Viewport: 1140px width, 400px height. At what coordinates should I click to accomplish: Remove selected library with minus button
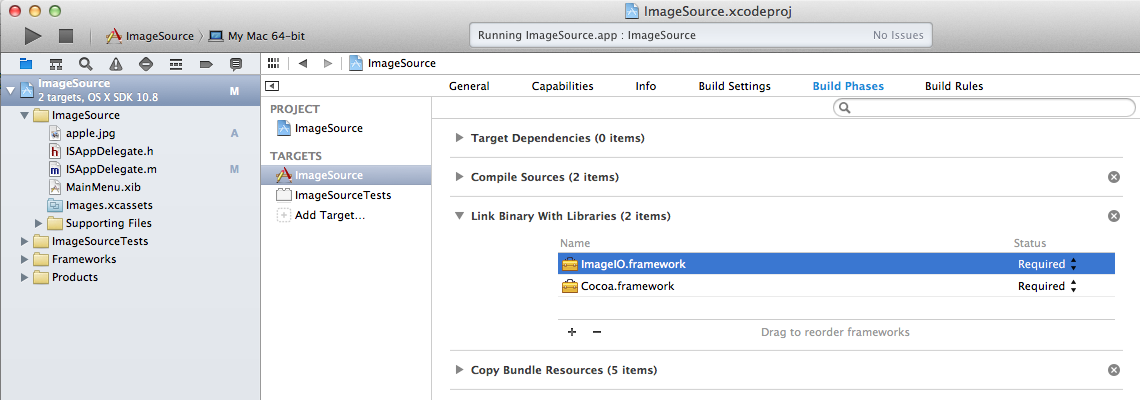[597, 332]
